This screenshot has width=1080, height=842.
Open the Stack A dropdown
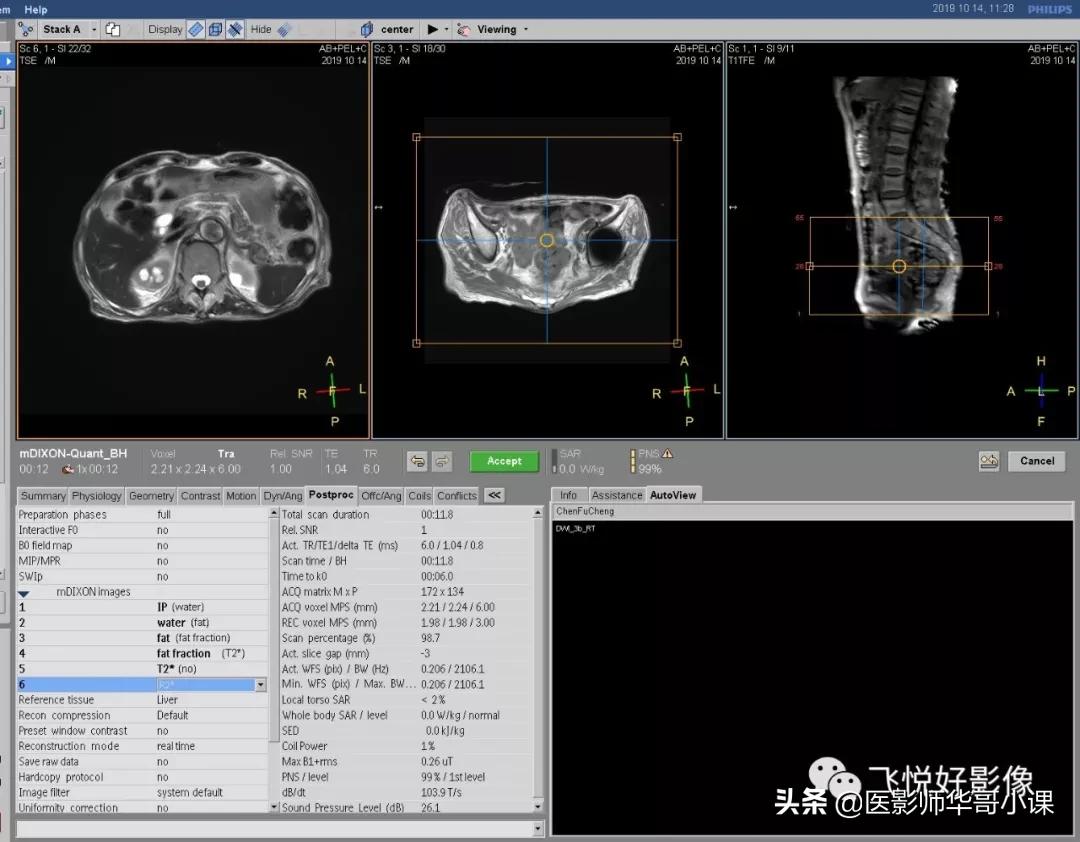pyautogui.click(x=94, y=29)
